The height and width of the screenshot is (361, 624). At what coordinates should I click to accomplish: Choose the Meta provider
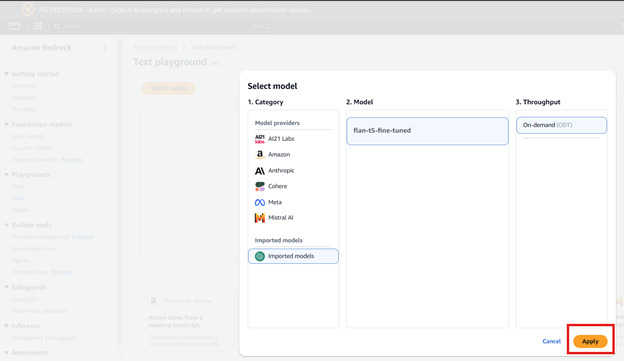click(268, 202)
